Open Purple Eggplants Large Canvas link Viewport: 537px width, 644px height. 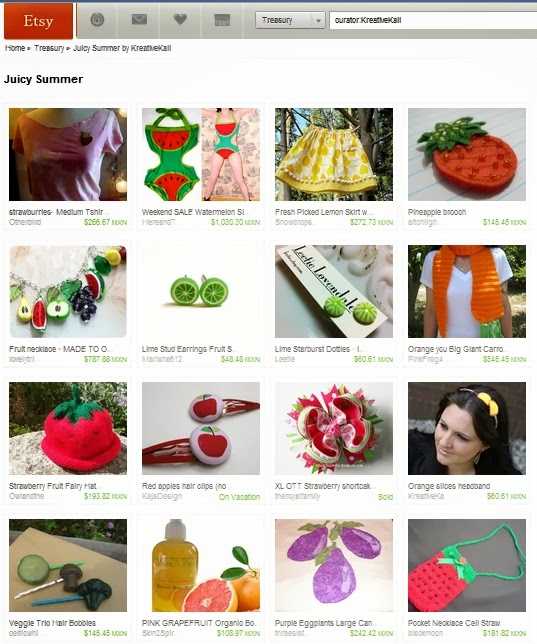click(x=324, y=623)
